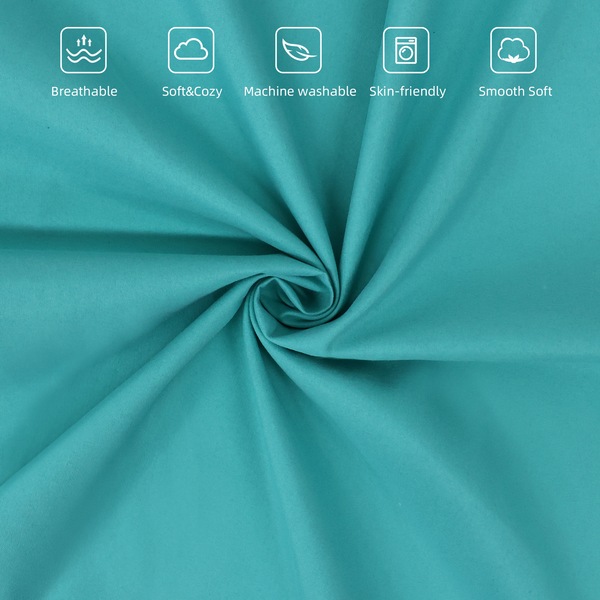Image resolution: width=600 pixels, height=600 pixels.
Task: Select the cloud icon above Soft&Cozy
Action: pyautogui.click(x=191, y=50)
